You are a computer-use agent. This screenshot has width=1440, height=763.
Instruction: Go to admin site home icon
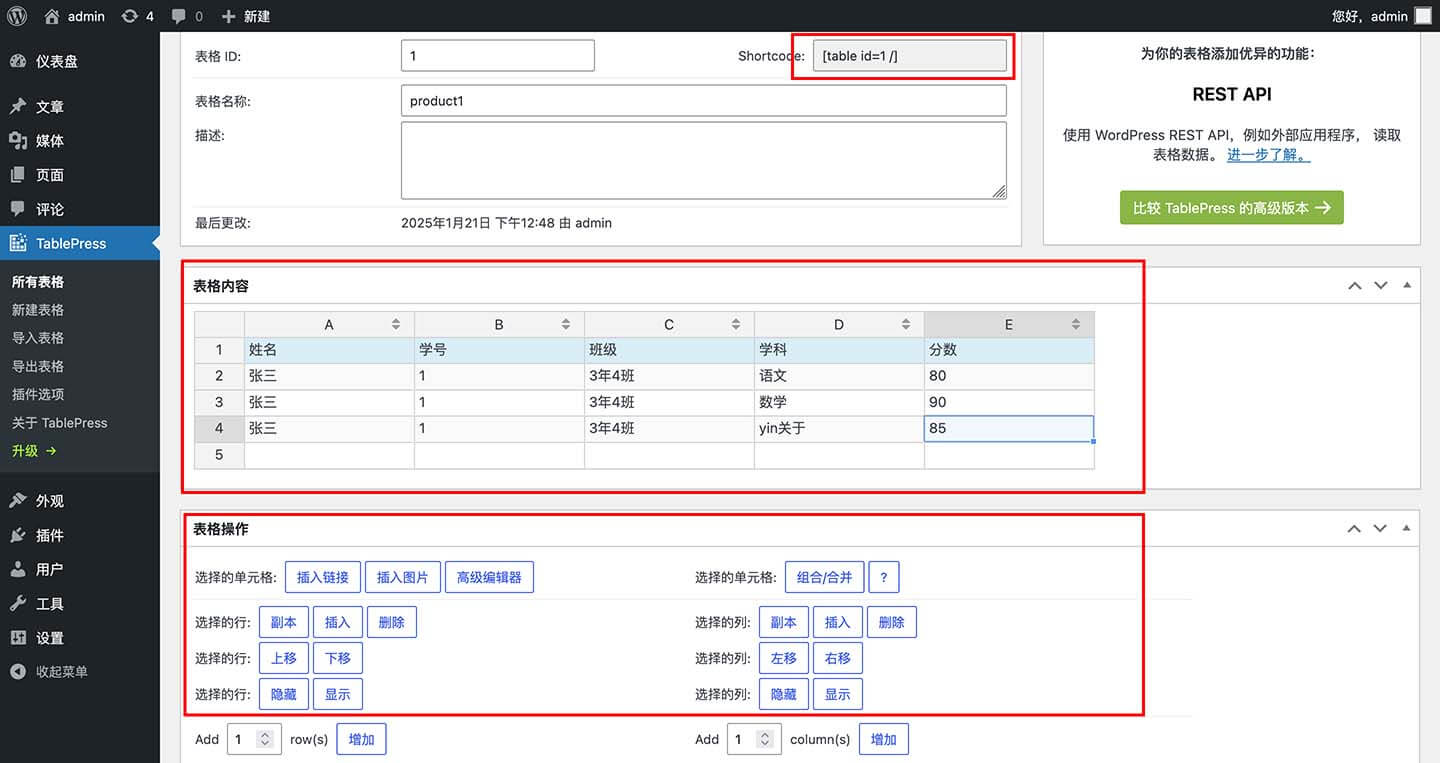tap(52, 16)
